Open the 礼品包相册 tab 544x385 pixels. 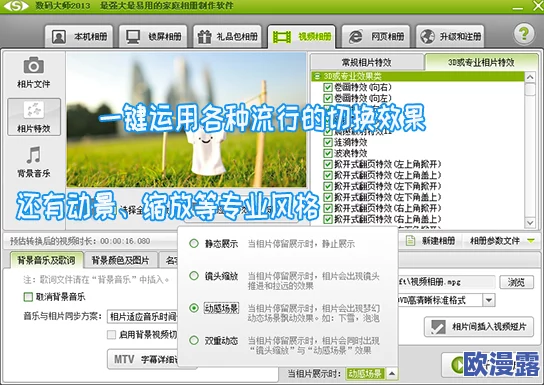pos(227,36)
